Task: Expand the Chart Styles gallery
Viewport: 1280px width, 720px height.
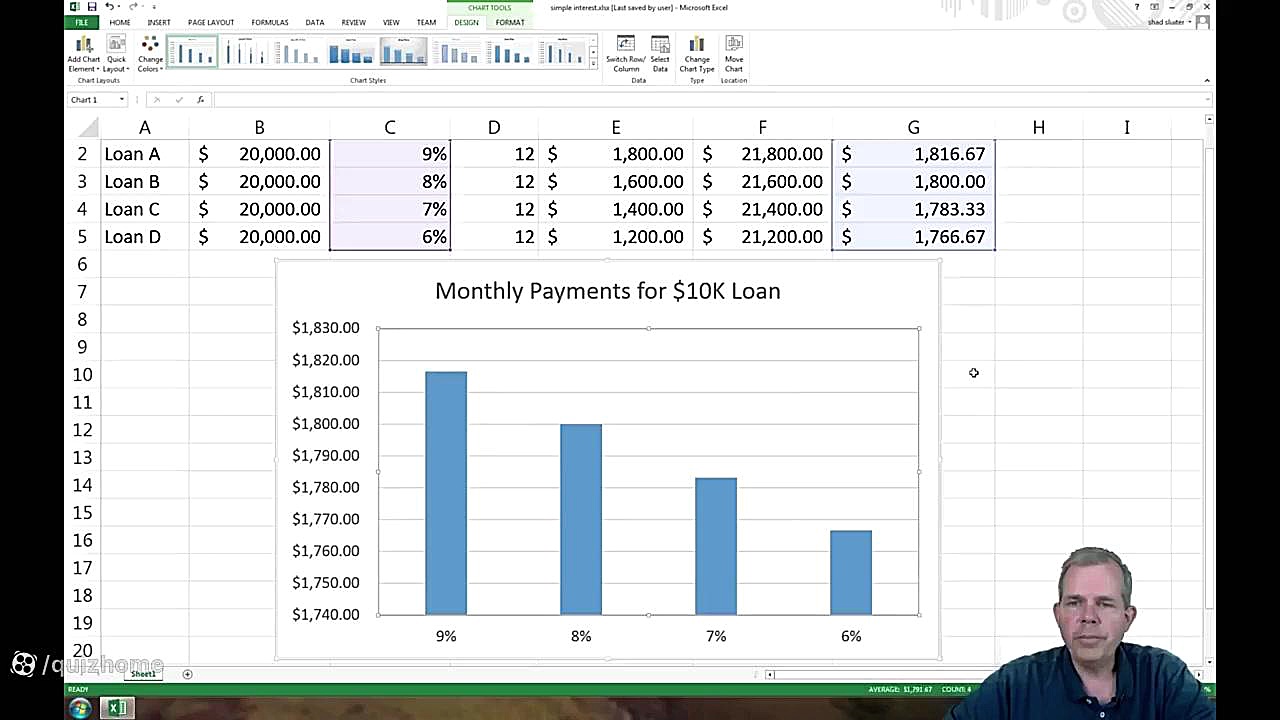Action: [x=594, y=64]
